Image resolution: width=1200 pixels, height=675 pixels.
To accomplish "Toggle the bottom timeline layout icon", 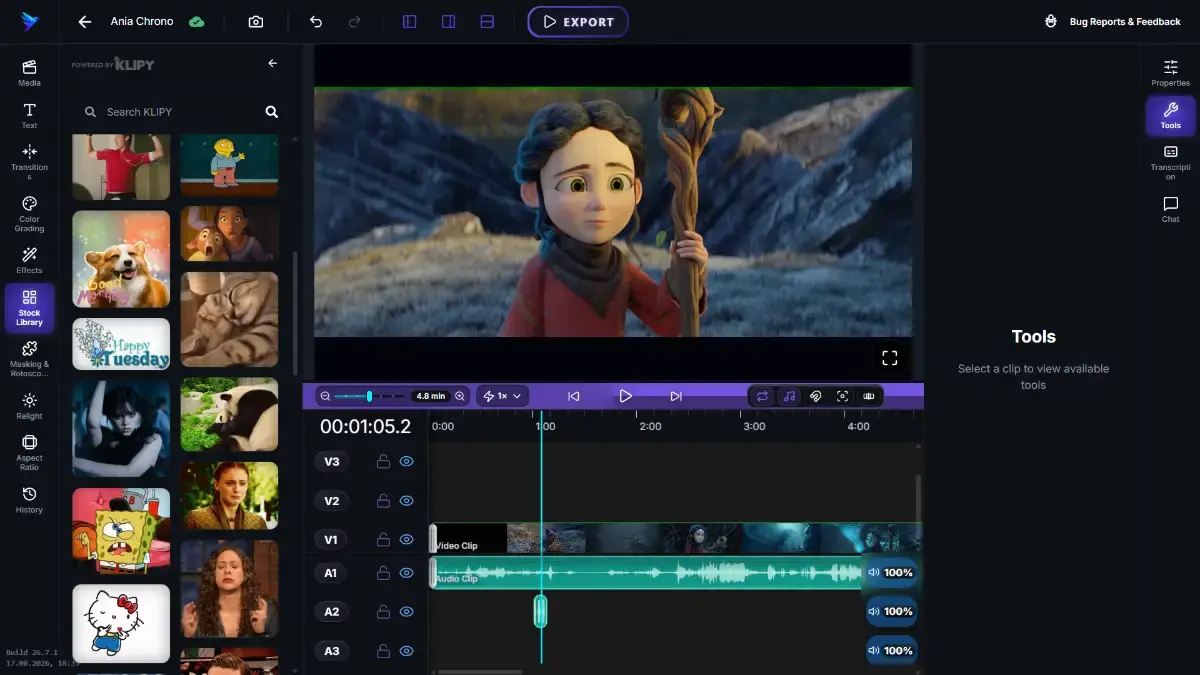I will pos(487,21).
